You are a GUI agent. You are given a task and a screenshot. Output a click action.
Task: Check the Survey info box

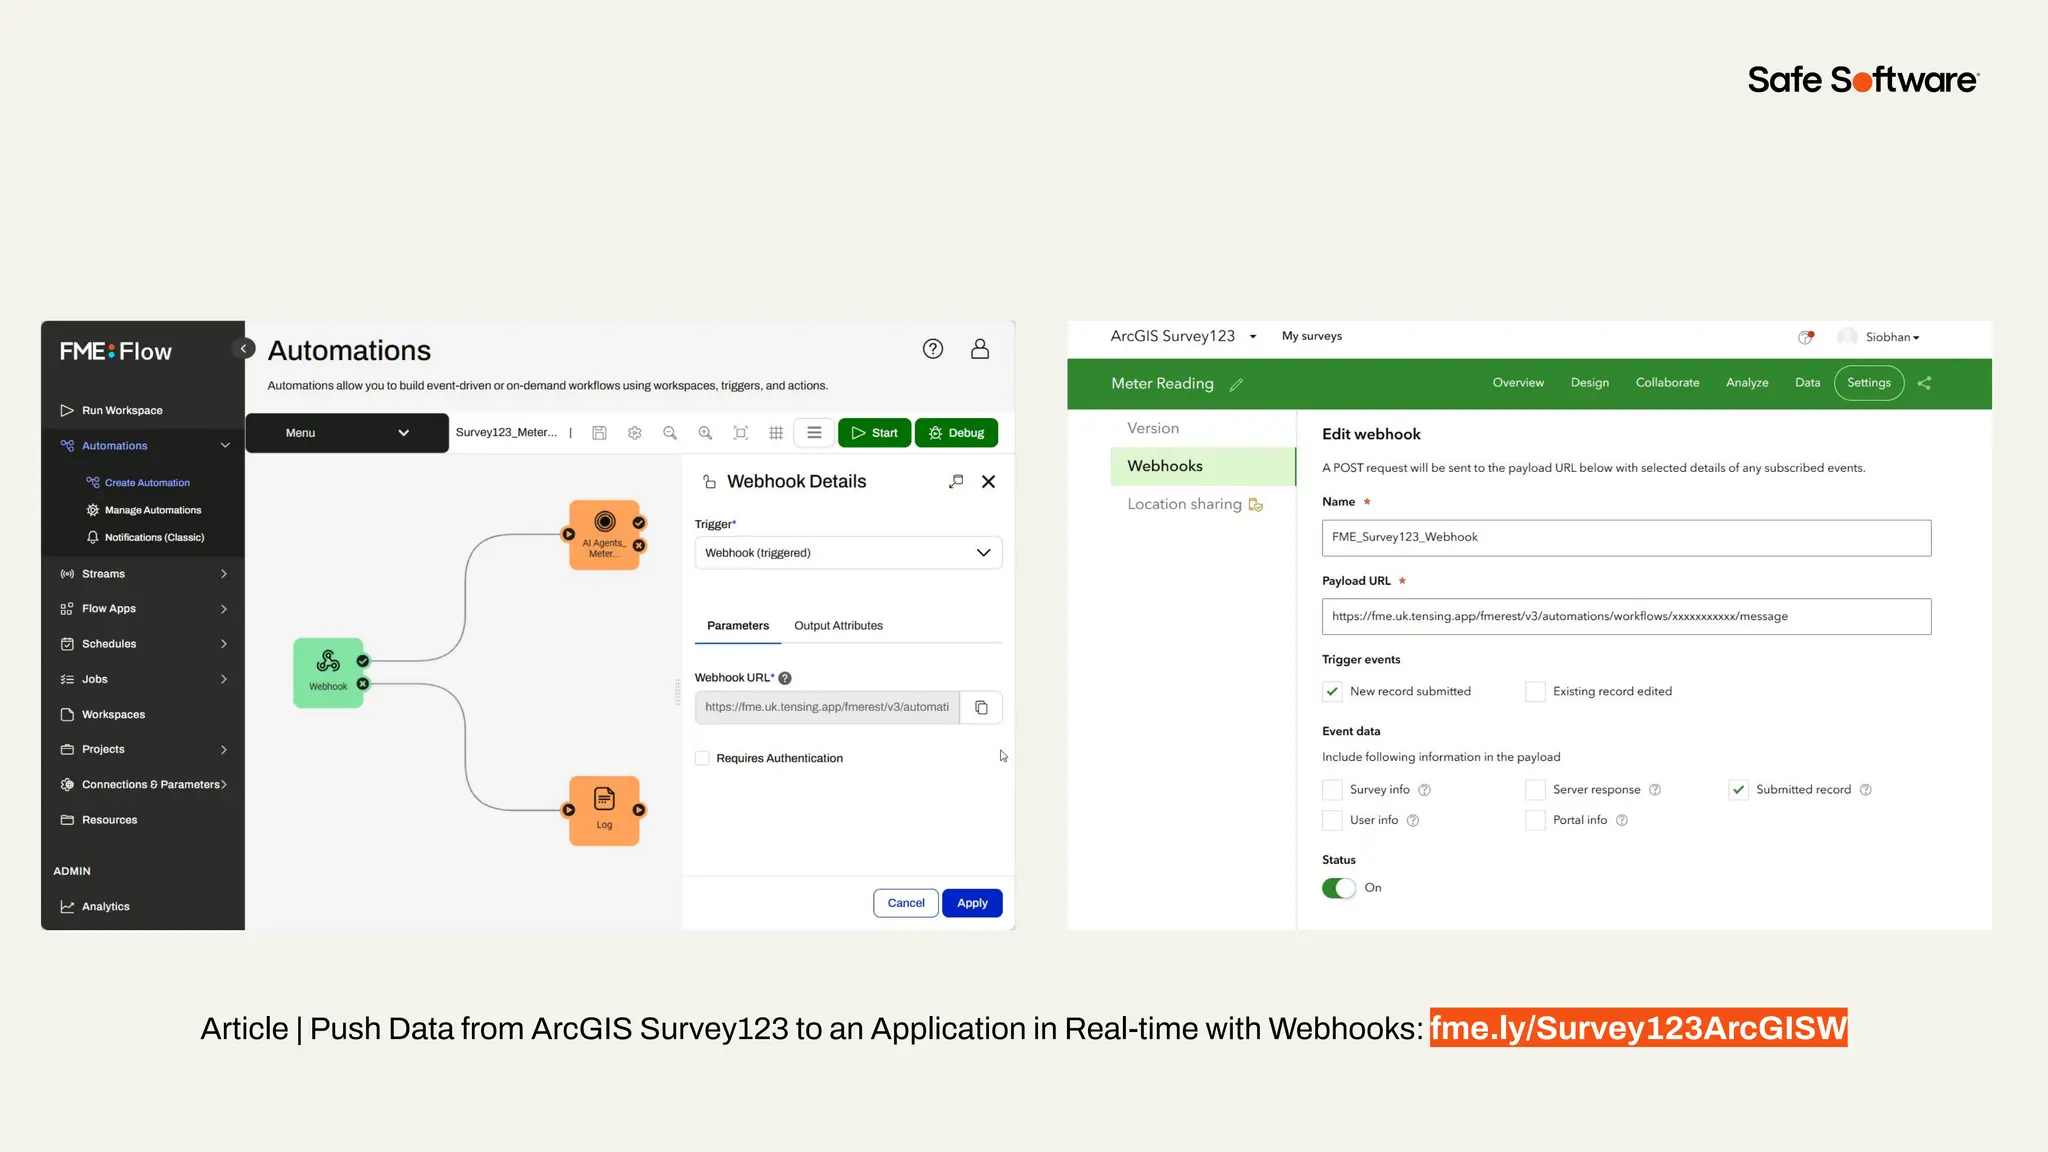point(1332,790)
